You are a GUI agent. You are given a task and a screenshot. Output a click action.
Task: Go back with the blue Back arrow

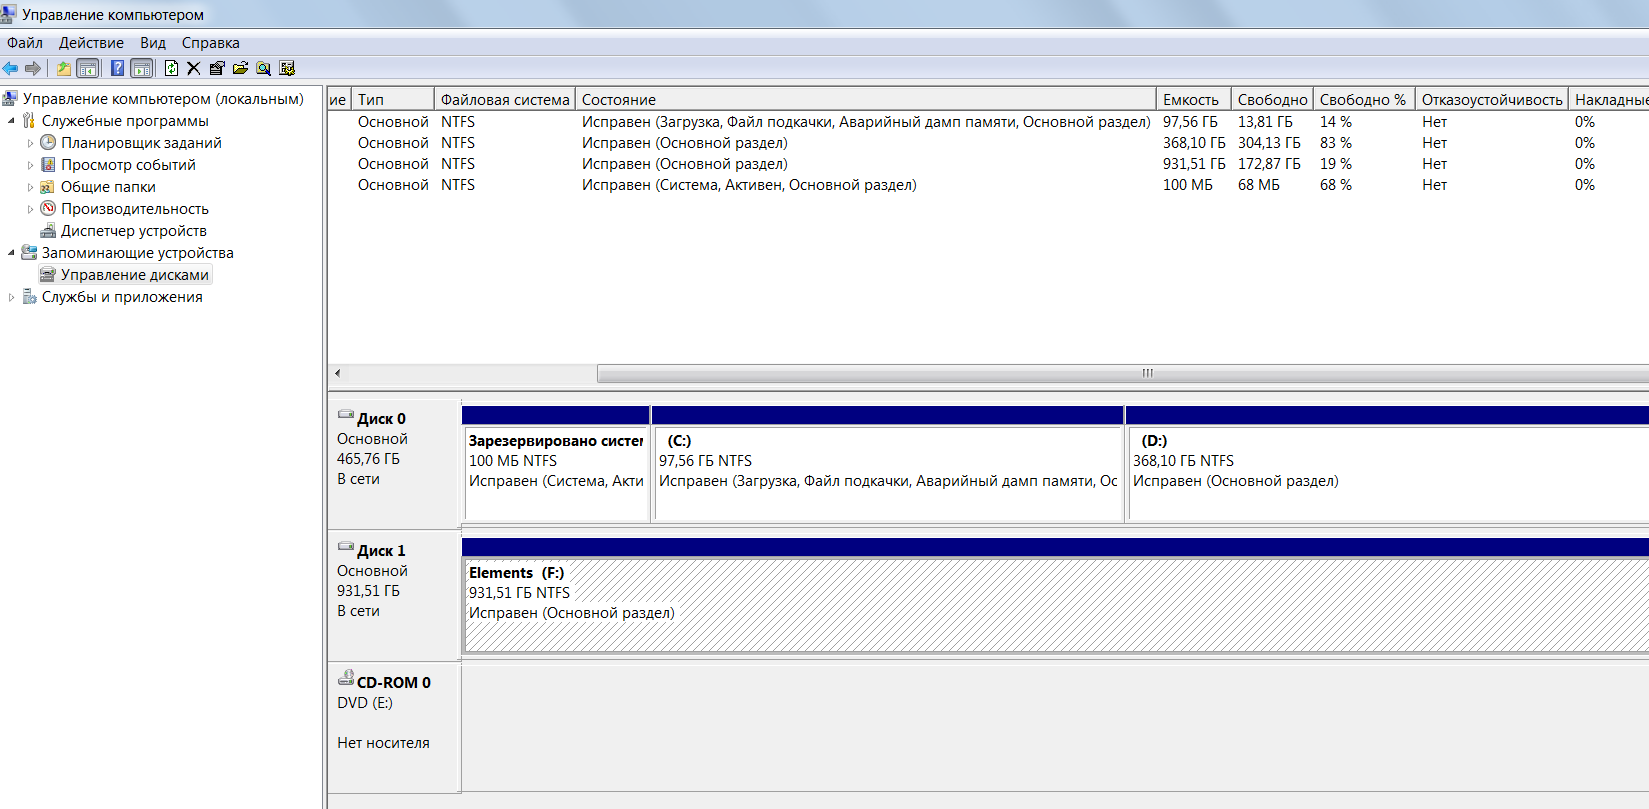tap(10, 68)
